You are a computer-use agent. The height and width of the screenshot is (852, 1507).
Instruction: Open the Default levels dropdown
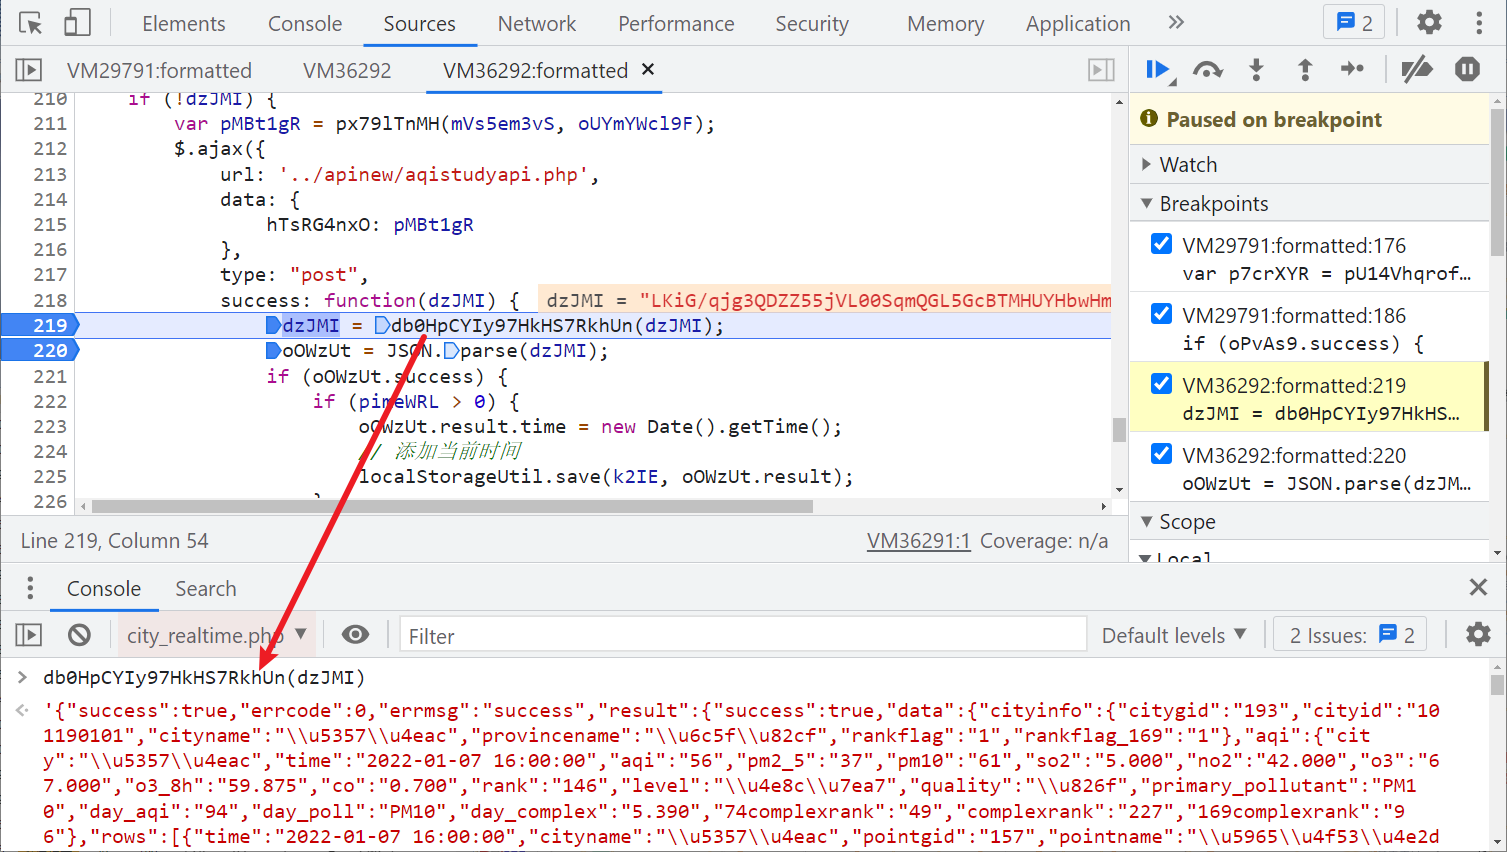[x=1174, y=635]
